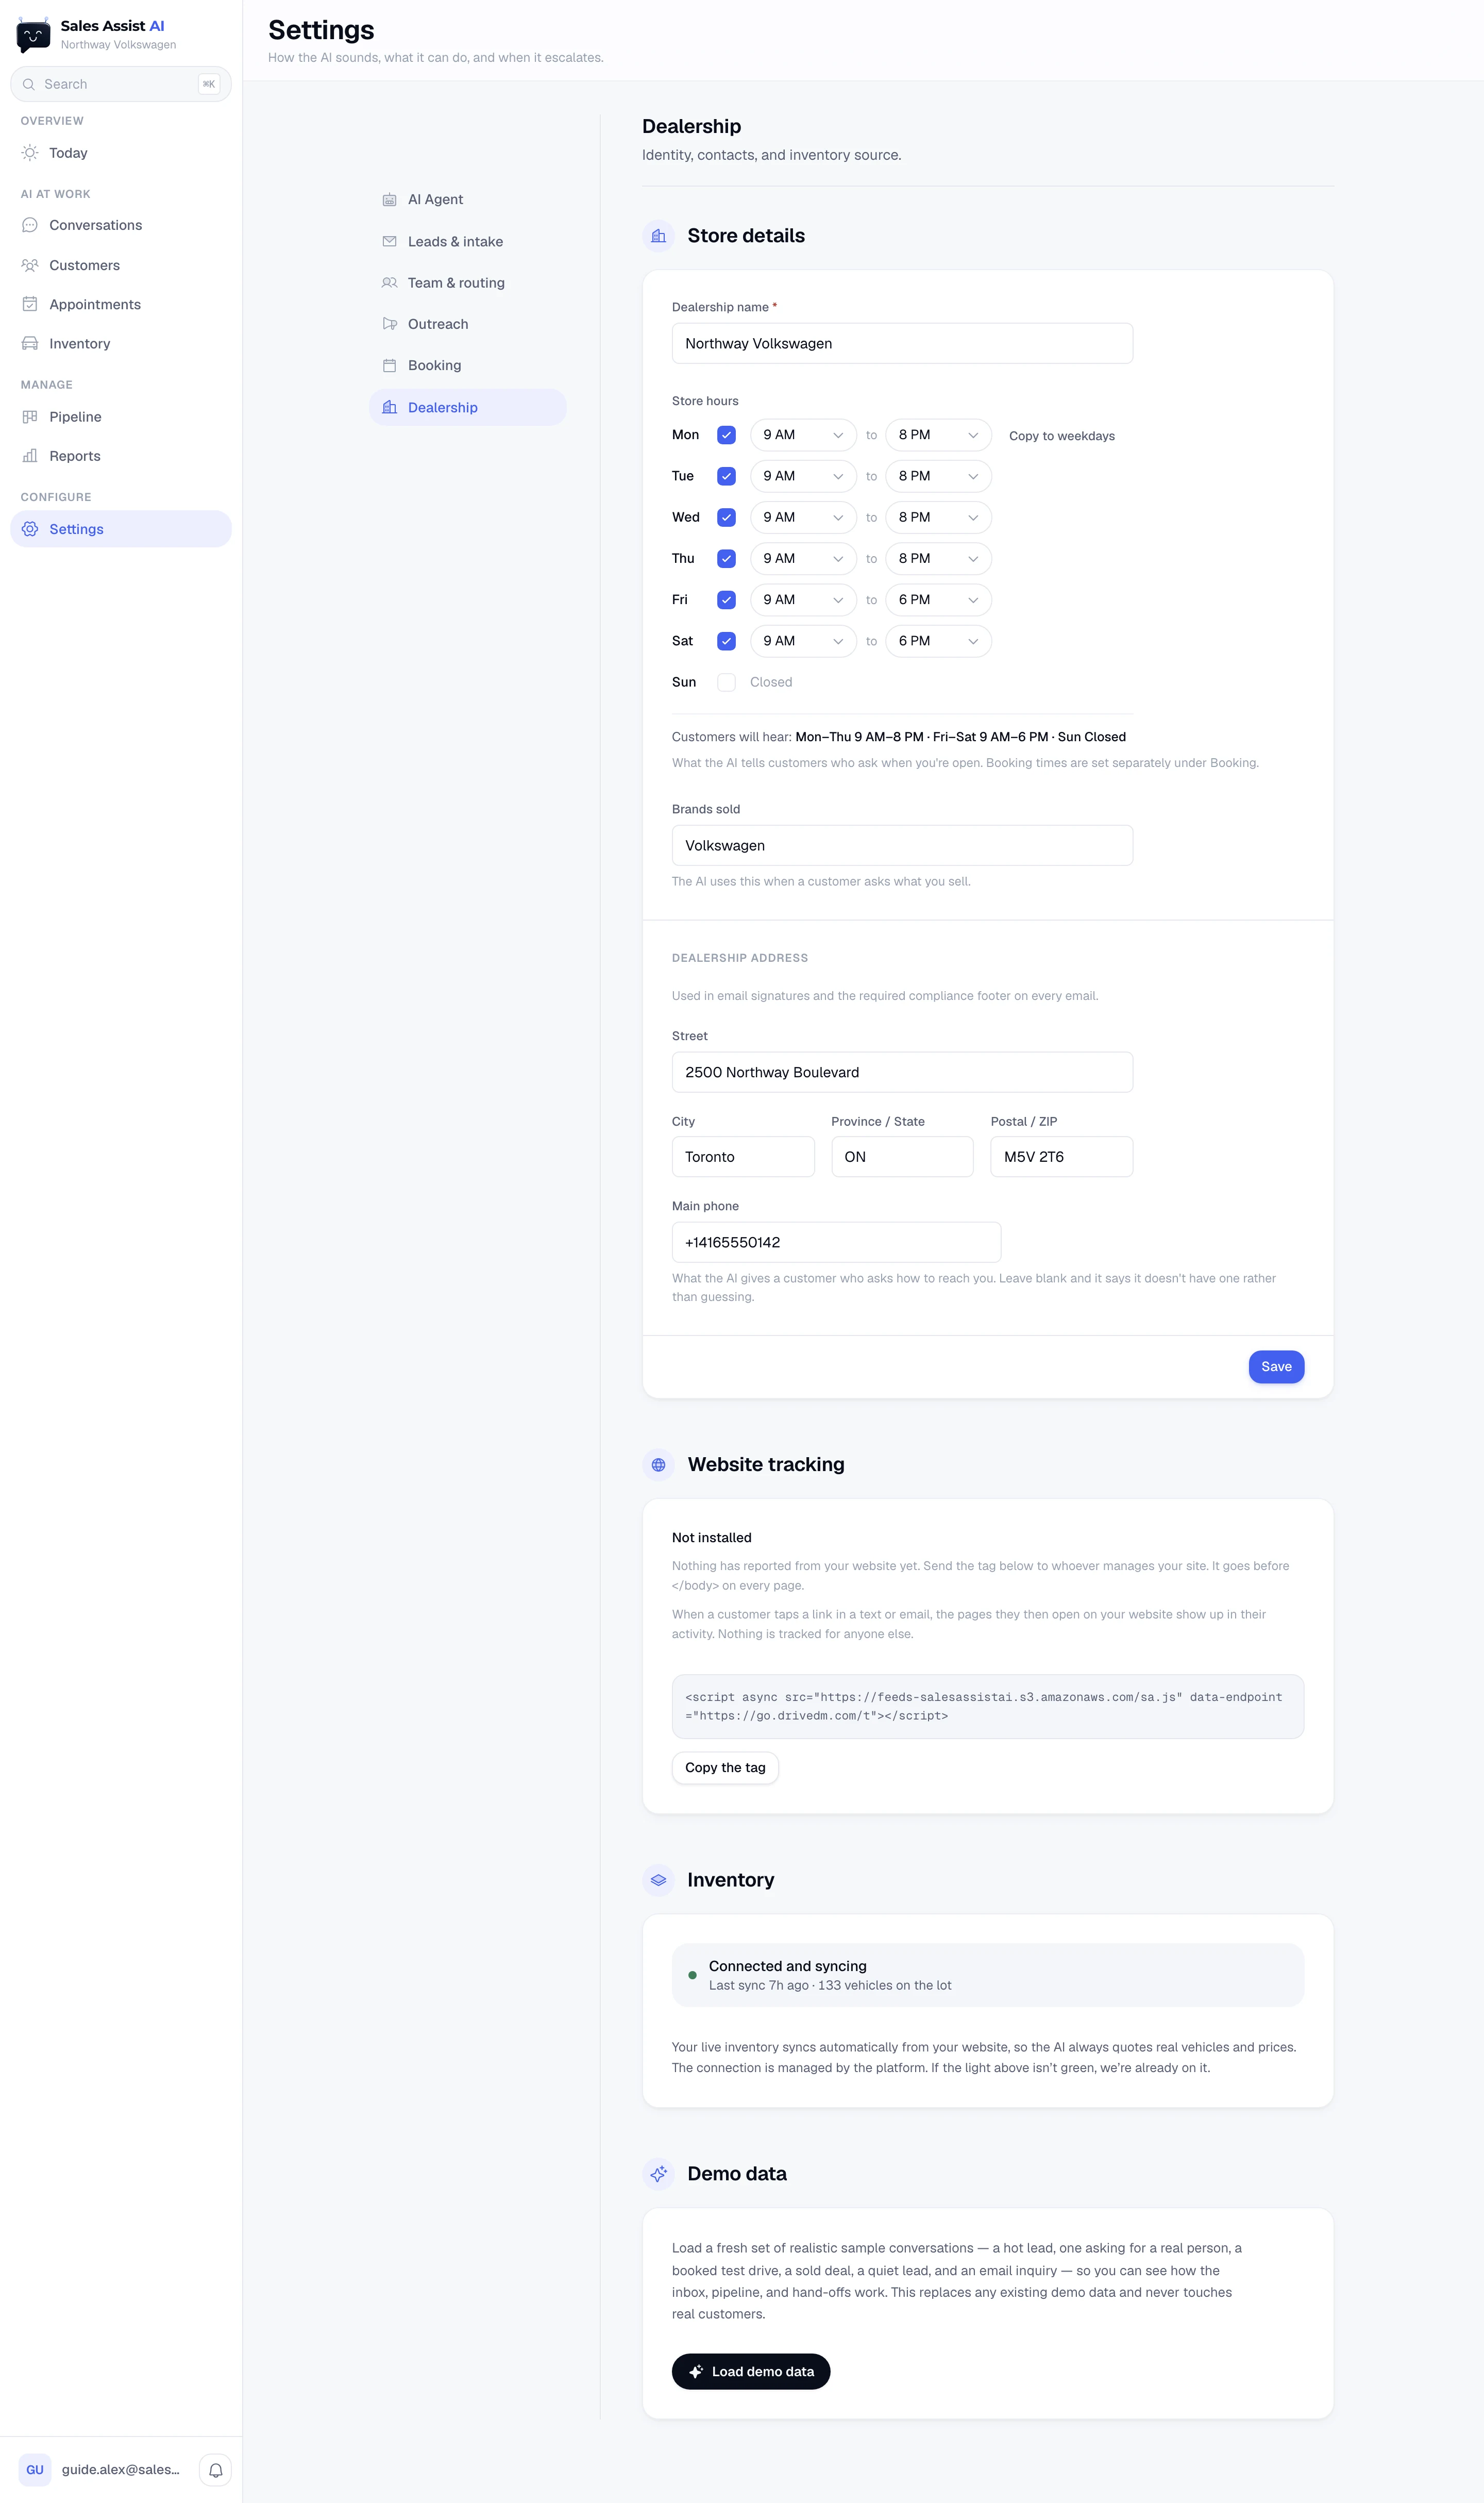Screen dimensions: 1484x2503
Task: Open Saturday opening time dropdown
Action: 803,641
